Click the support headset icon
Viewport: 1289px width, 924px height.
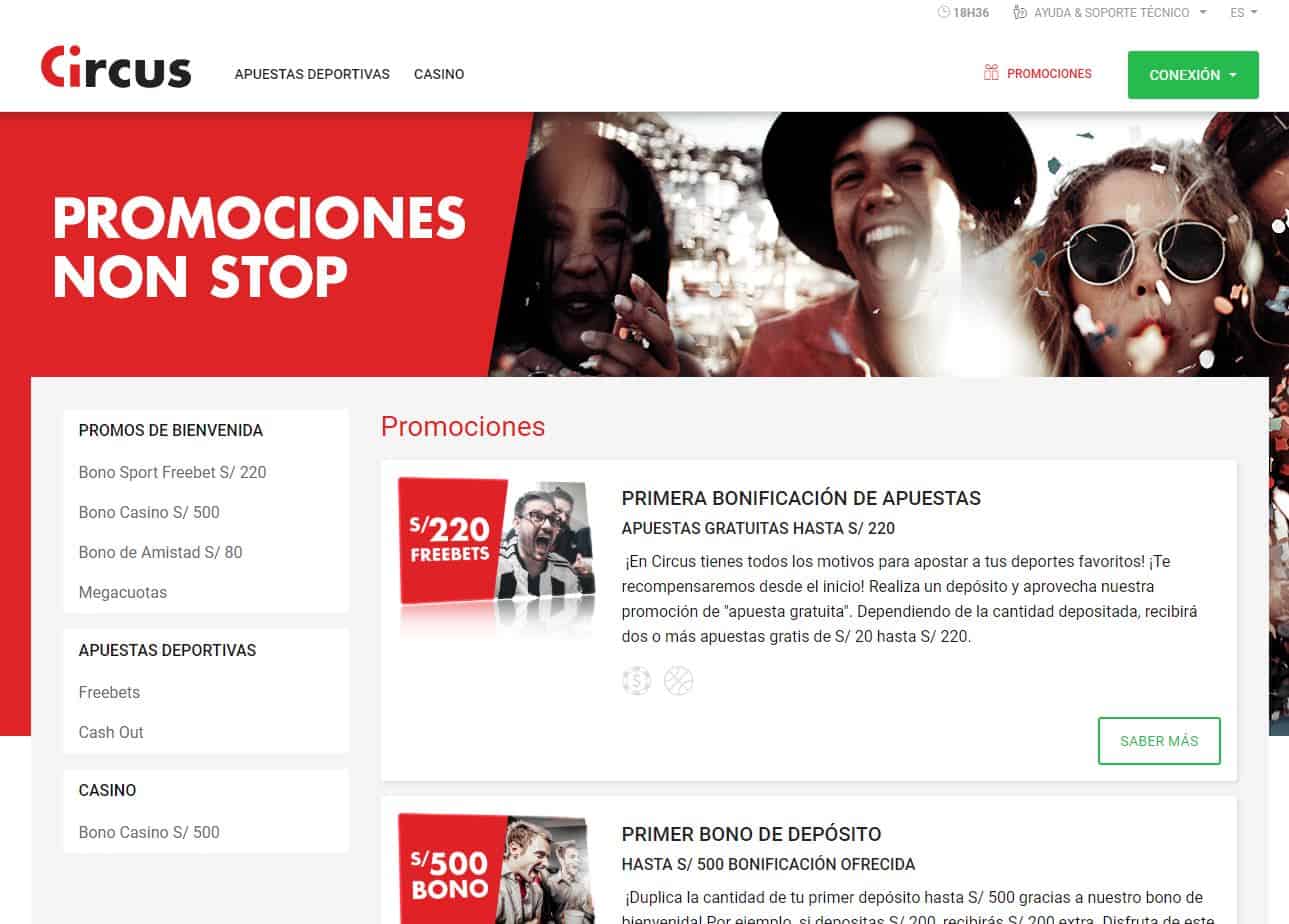pyautogui.click(x=1020, y=13)
